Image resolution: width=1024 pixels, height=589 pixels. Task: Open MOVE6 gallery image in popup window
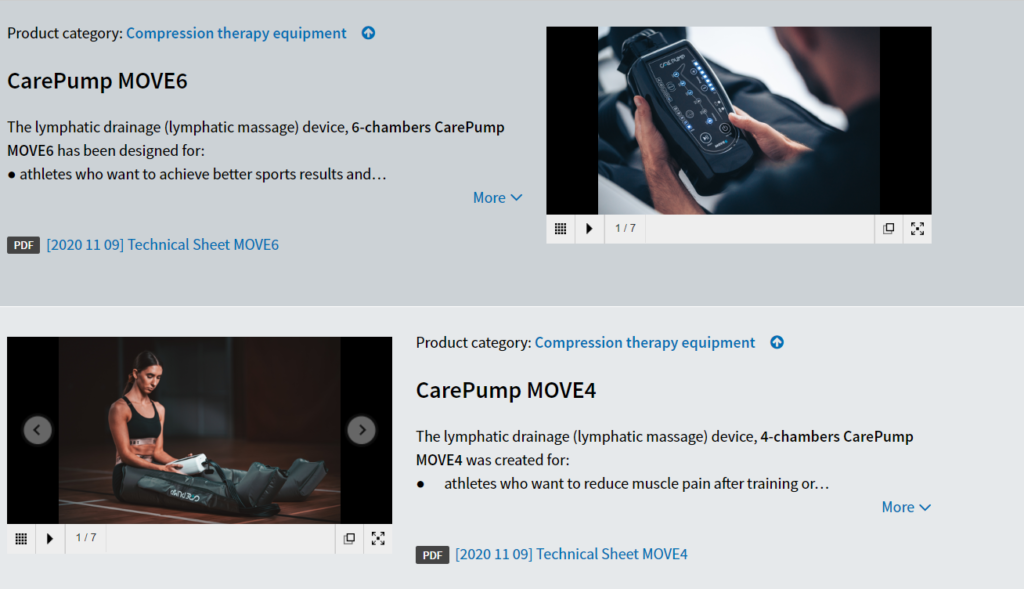(888, 229)
